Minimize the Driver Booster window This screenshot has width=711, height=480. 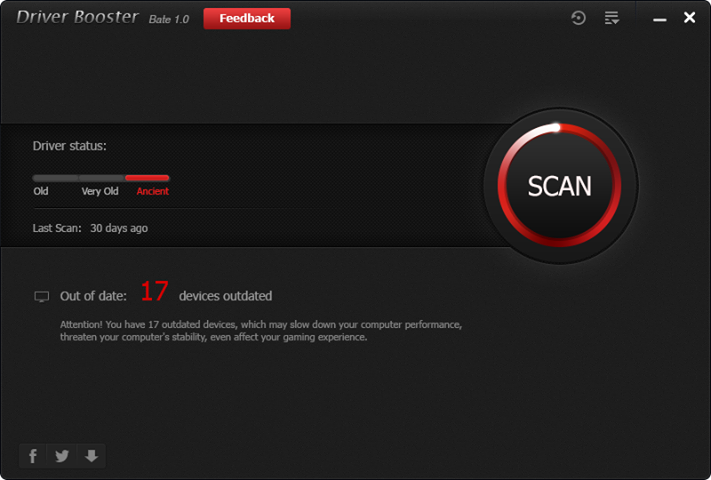659,19
